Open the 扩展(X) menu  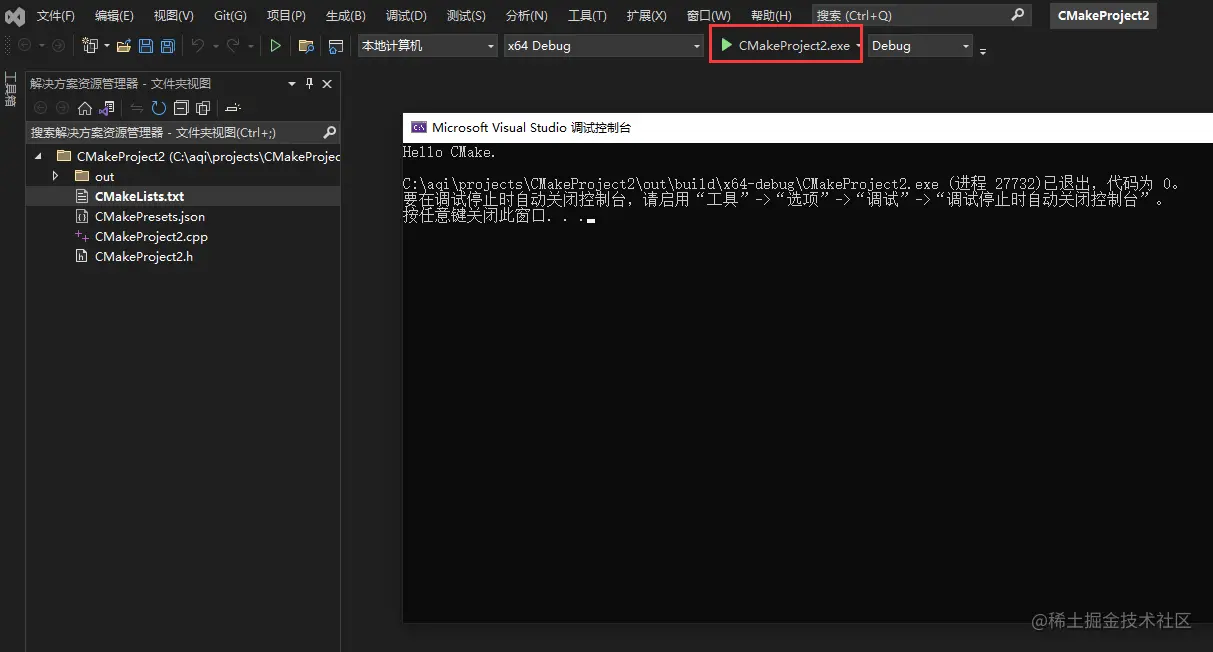click(x=646, y=16)
